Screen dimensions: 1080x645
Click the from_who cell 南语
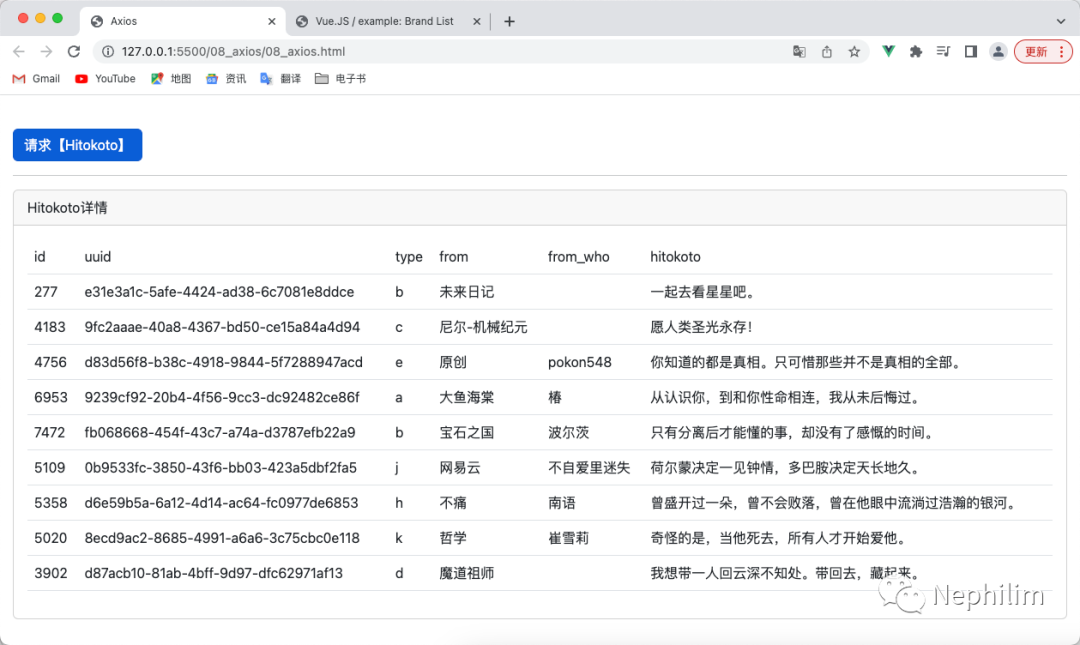(x=561, y=503)
